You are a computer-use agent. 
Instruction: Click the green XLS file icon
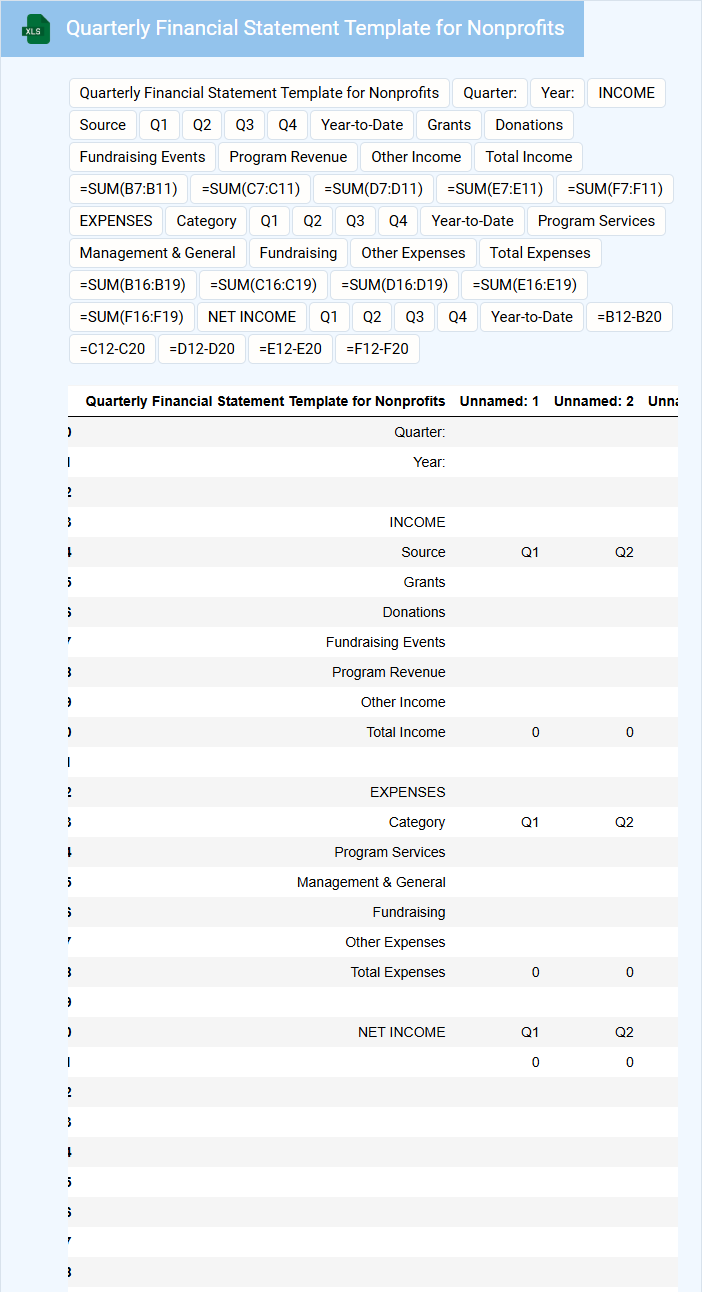[37, 29]
